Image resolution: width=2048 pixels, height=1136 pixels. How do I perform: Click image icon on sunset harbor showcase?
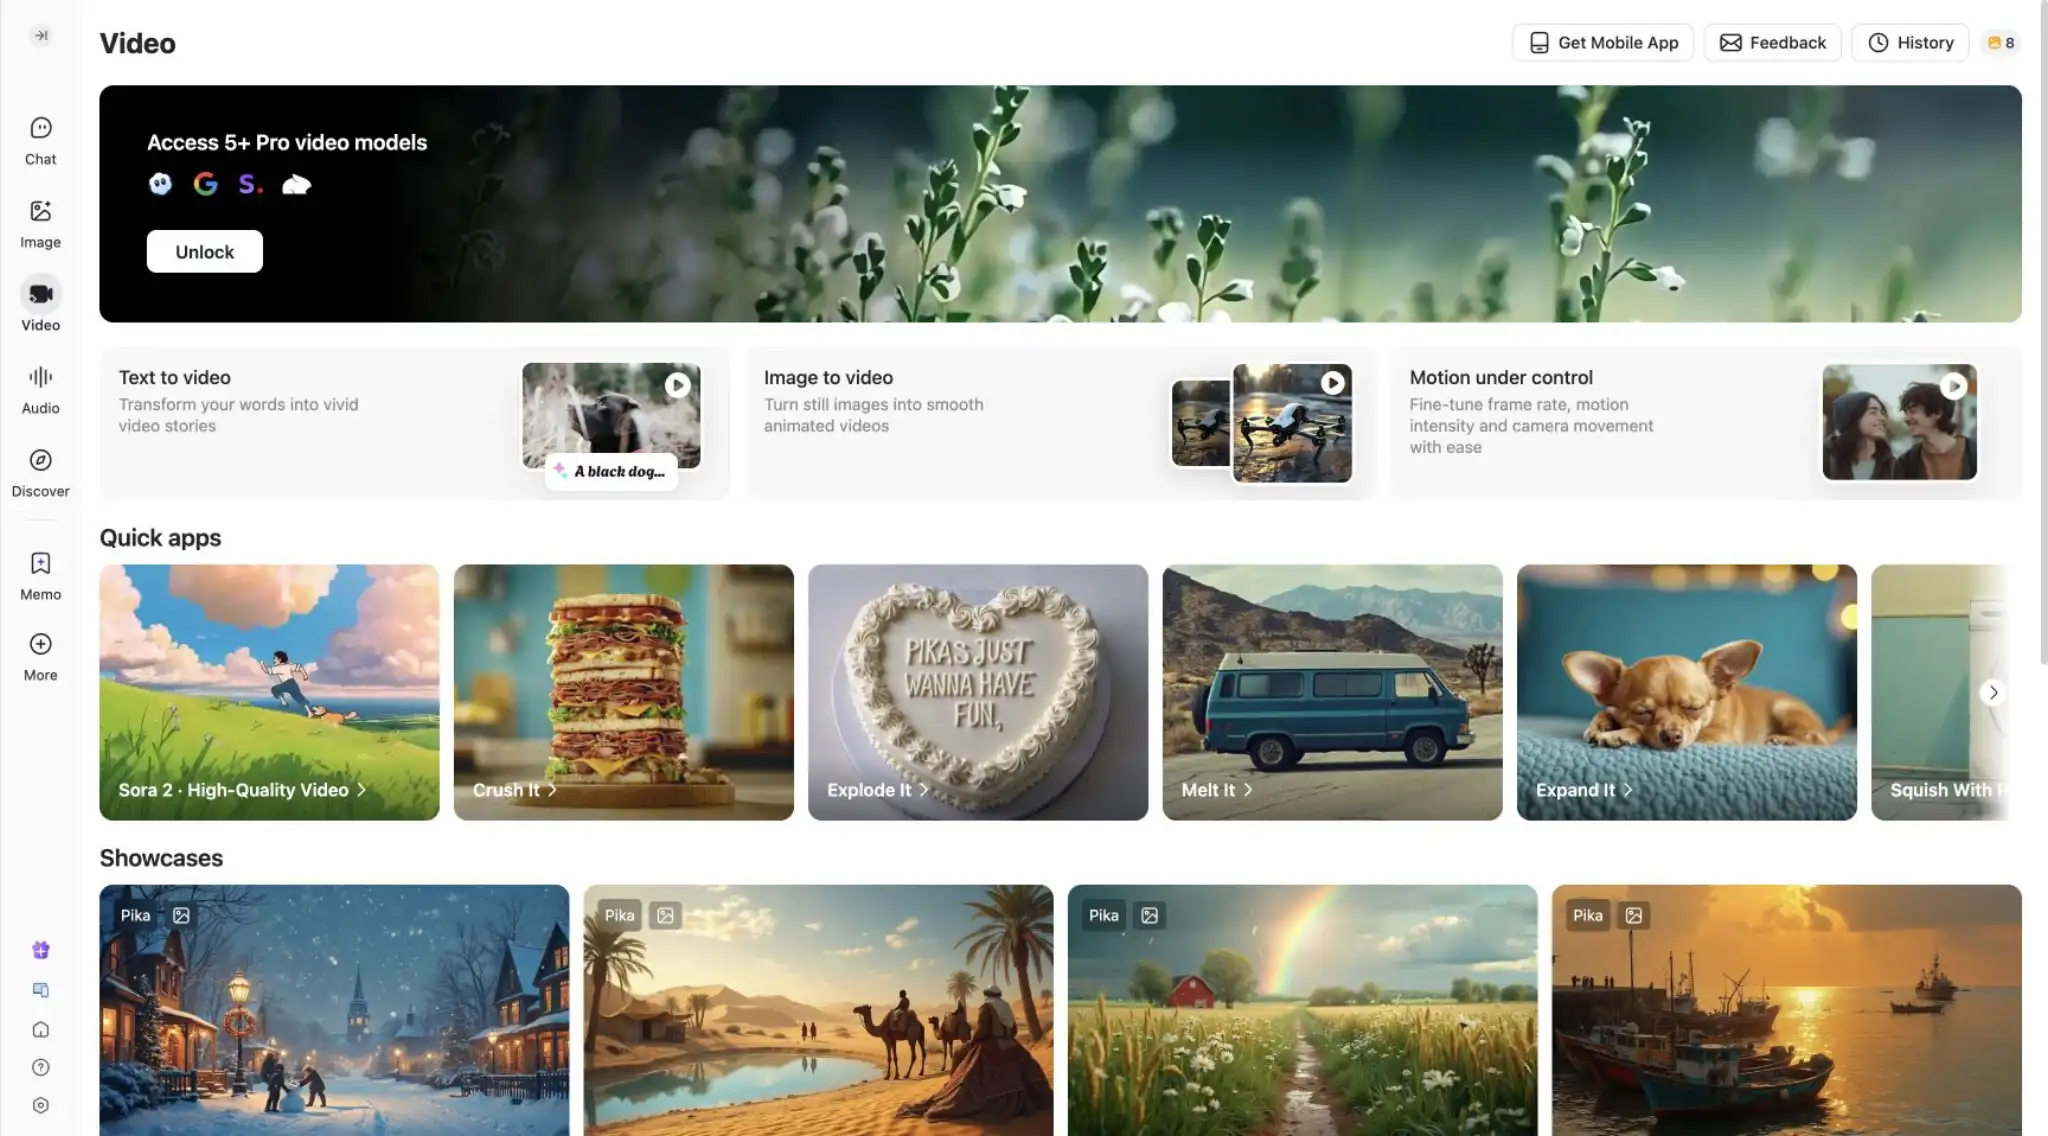[x=1634, y=916]
